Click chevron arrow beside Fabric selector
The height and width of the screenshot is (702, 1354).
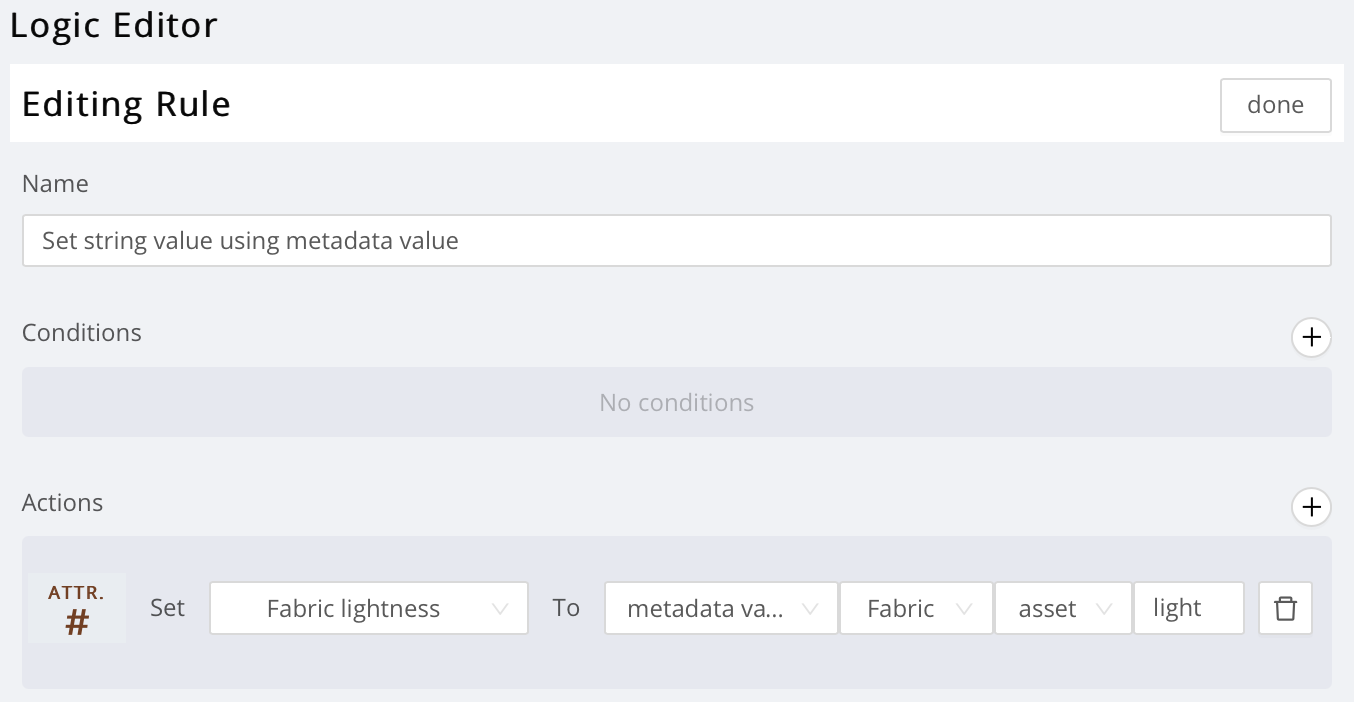[x=965, y=609]
